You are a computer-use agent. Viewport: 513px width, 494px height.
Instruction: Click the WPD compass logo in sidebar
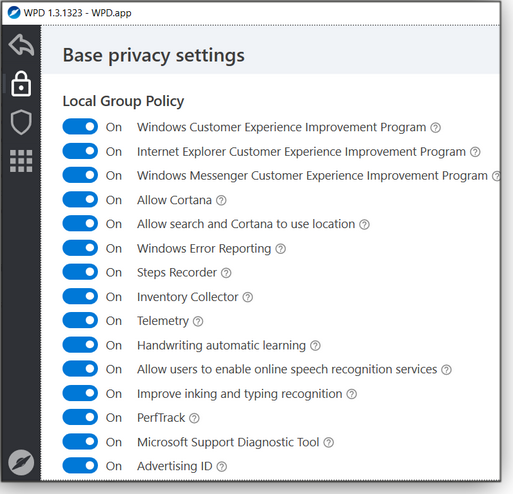(x=21, y=463)
